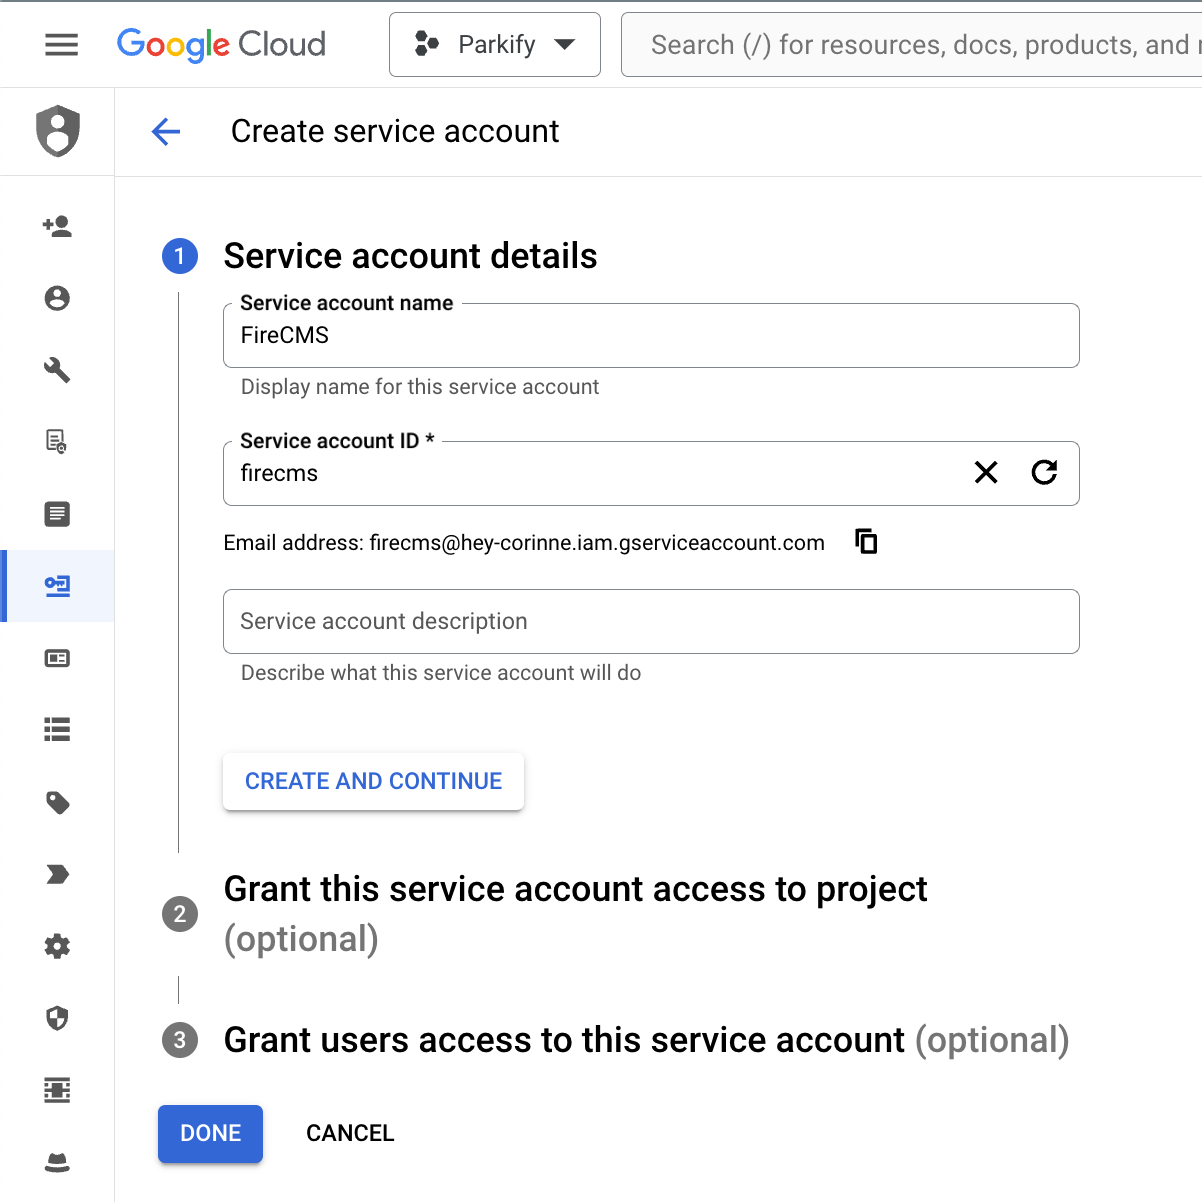The height and width of the screenshot is (1202, 1202).
Task: Open IAM using the add-person icon
Action: point(57,226)
